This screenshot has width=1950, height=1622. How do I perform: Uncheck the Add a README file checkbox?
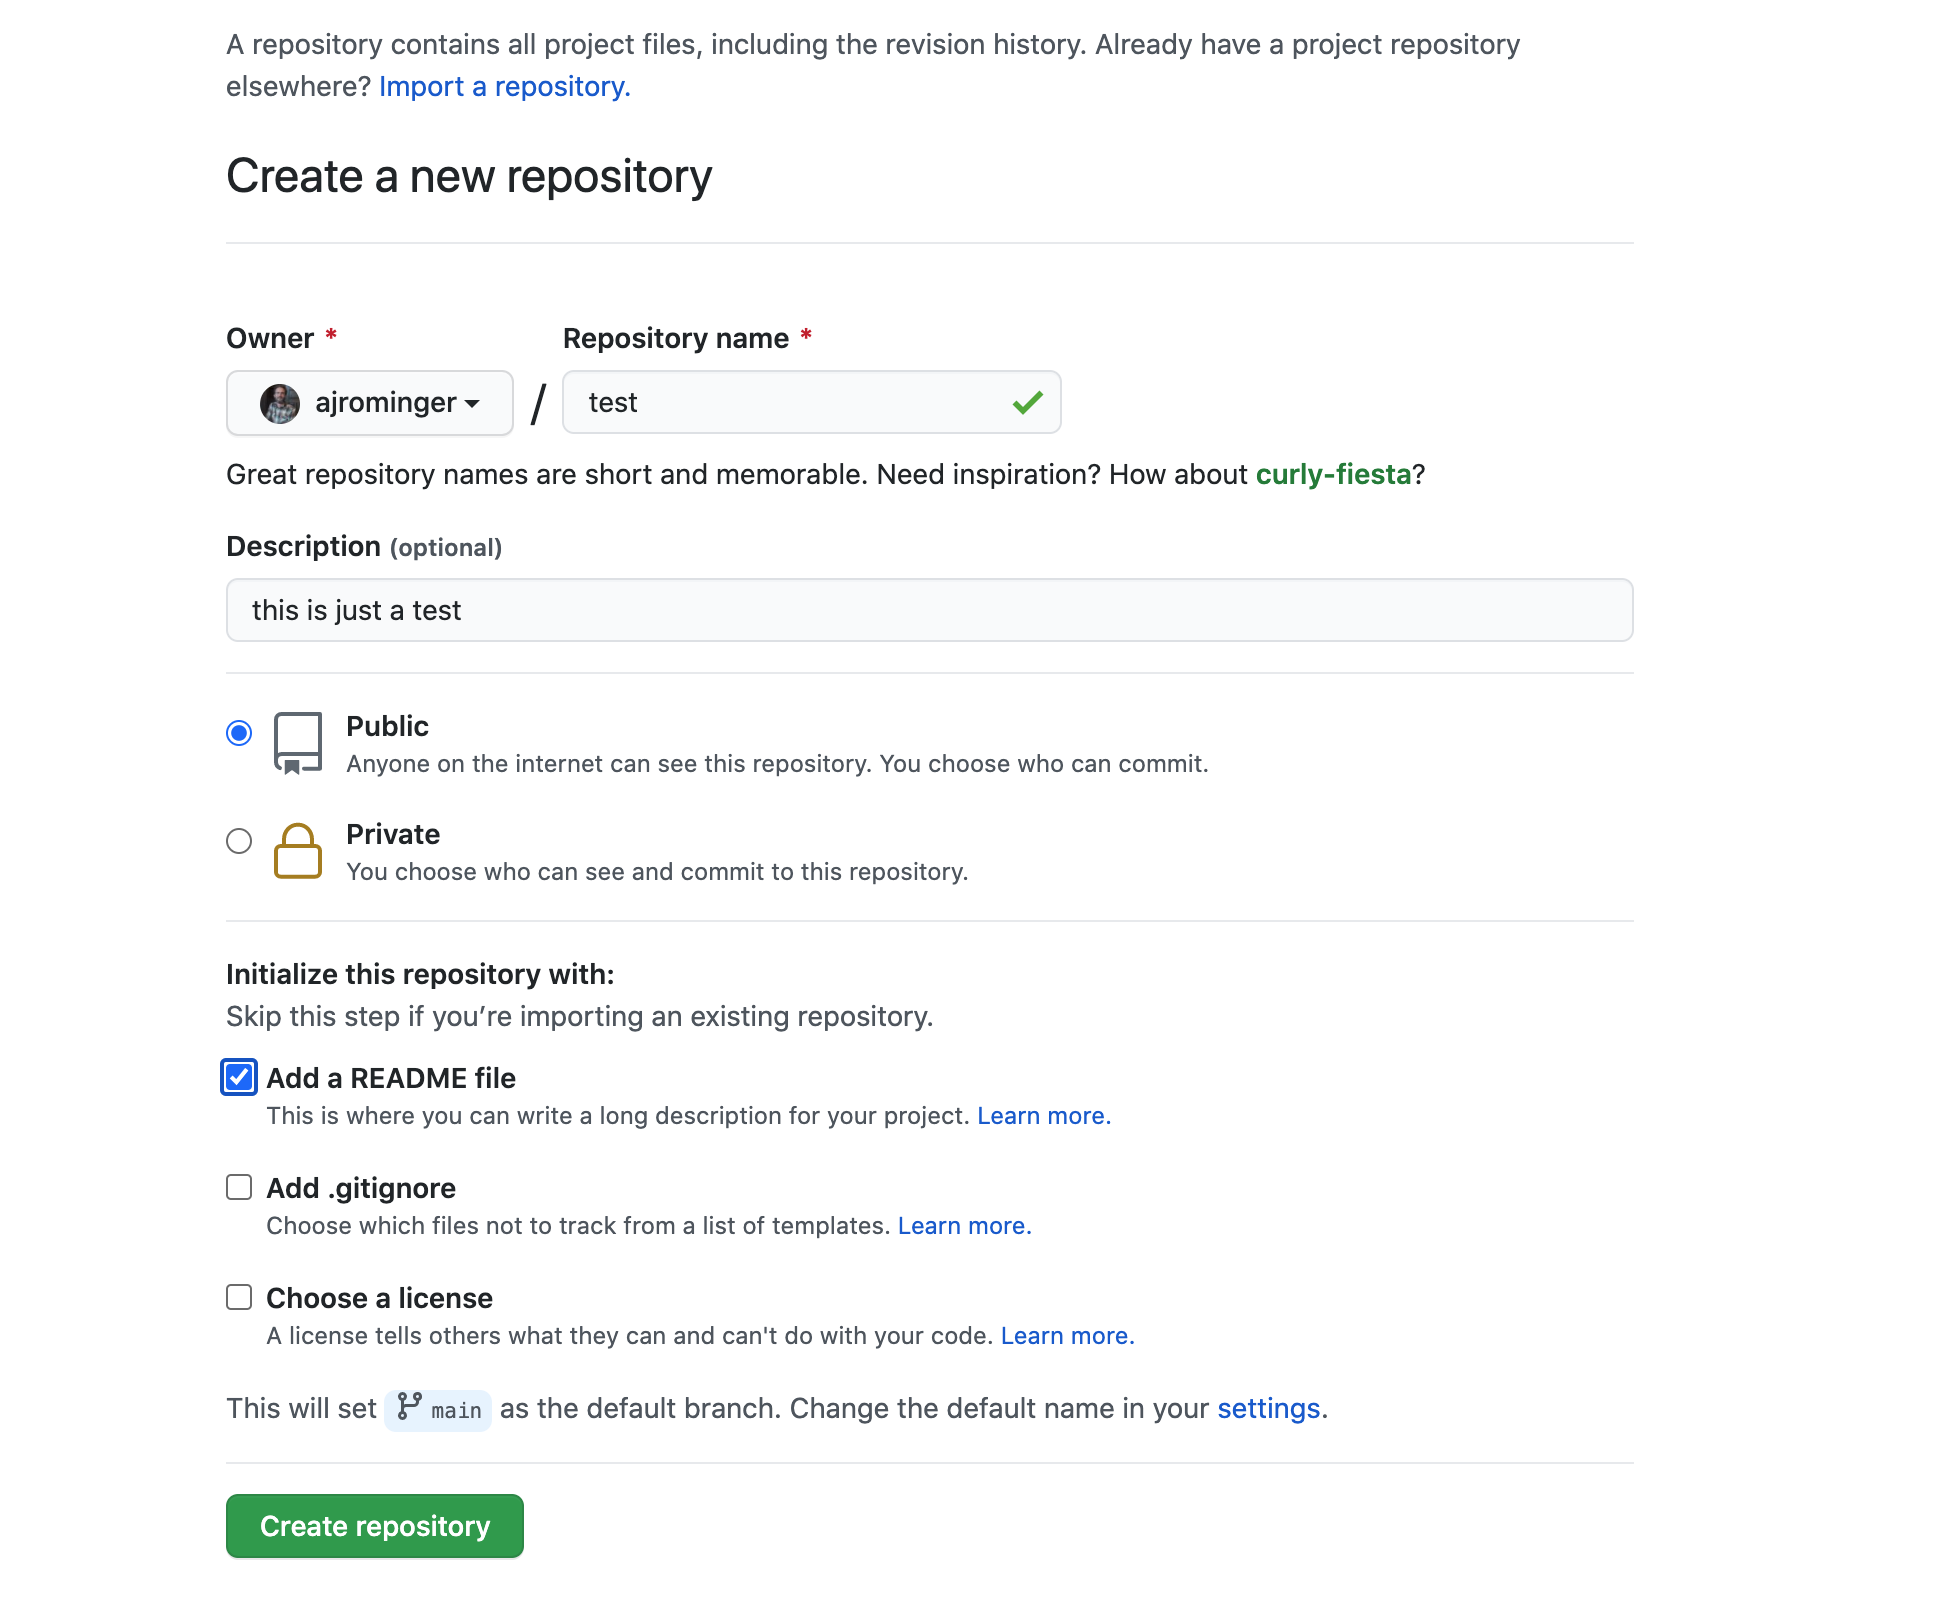(x=239, y=1077)
